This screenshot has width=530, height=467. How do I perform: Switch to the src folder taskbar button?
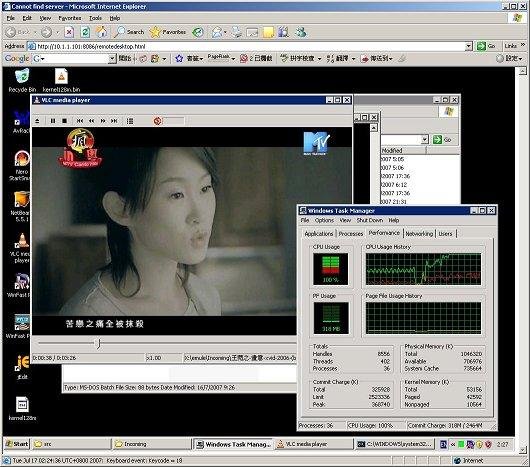point(72,444)
